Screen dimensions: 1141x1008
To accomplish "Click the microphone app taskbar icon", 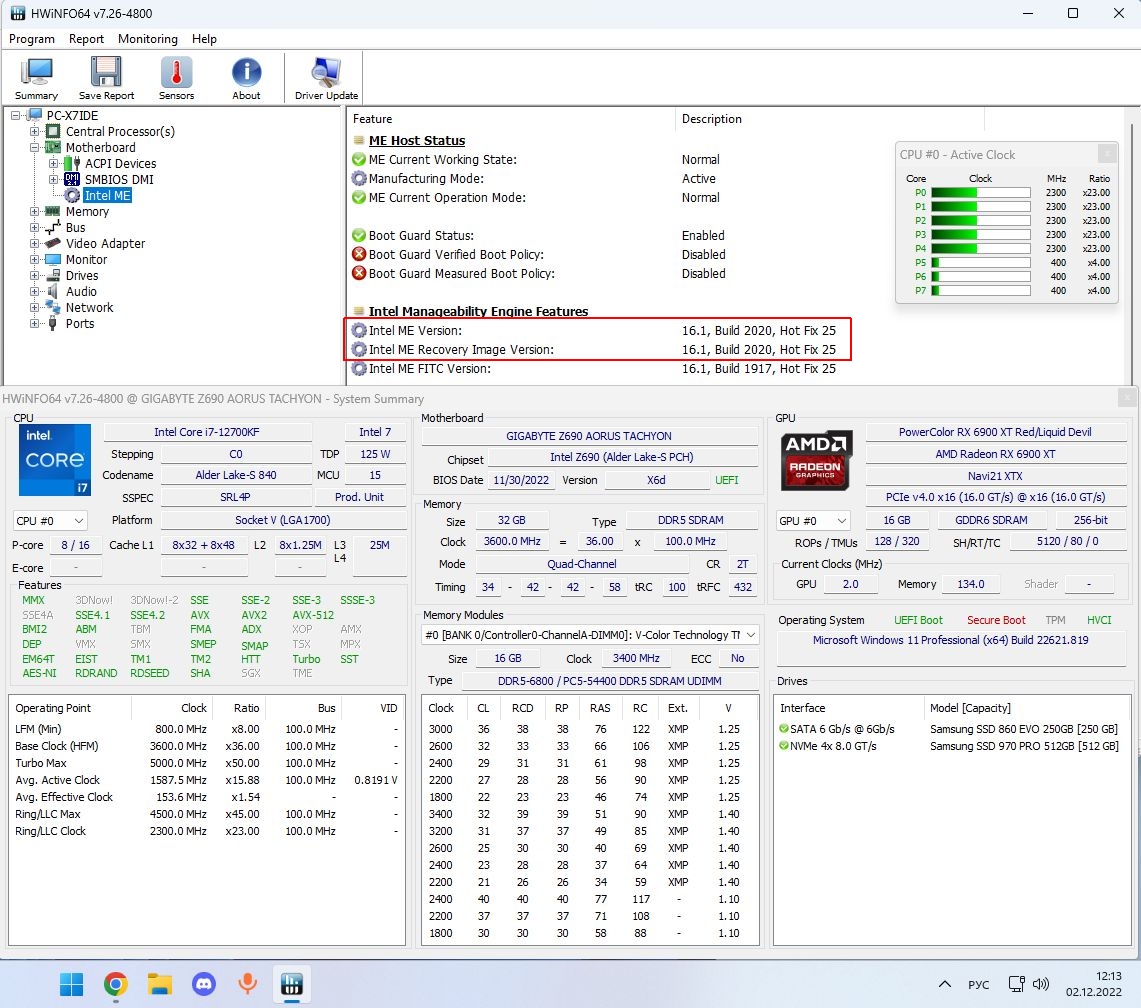I will pos(247,984).
